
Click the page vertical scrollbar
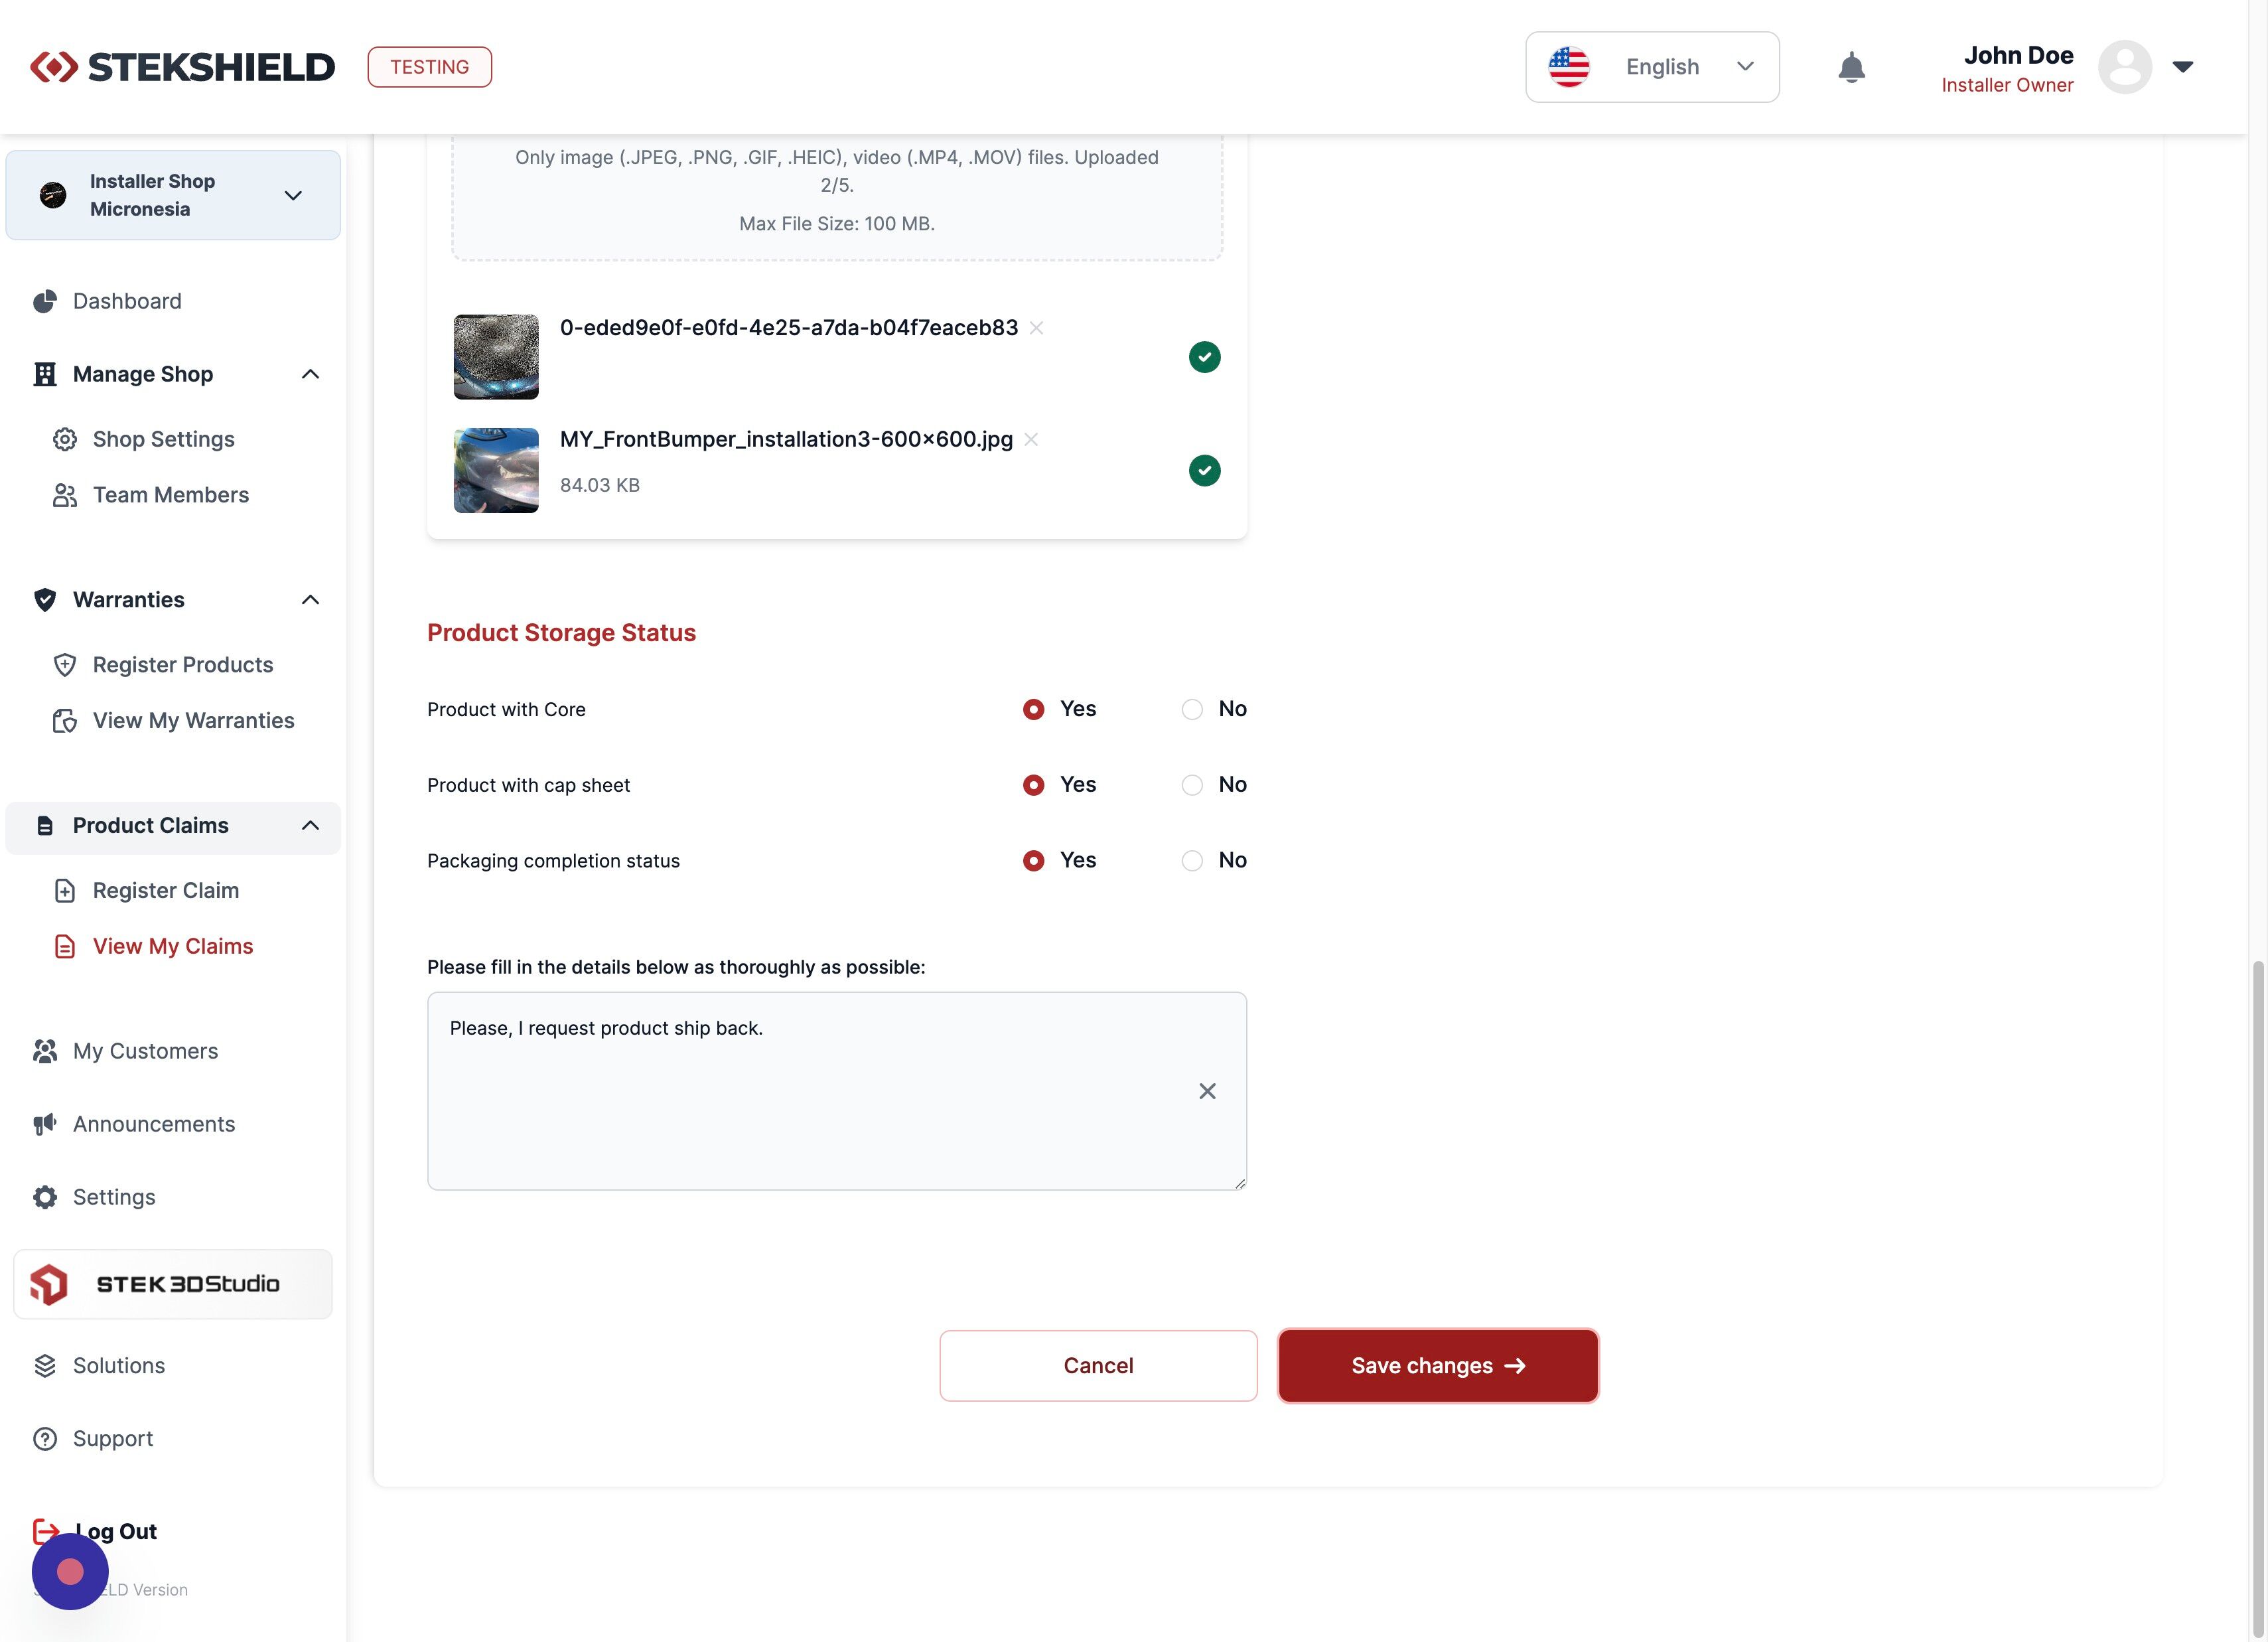(x=2258, y=1300)
